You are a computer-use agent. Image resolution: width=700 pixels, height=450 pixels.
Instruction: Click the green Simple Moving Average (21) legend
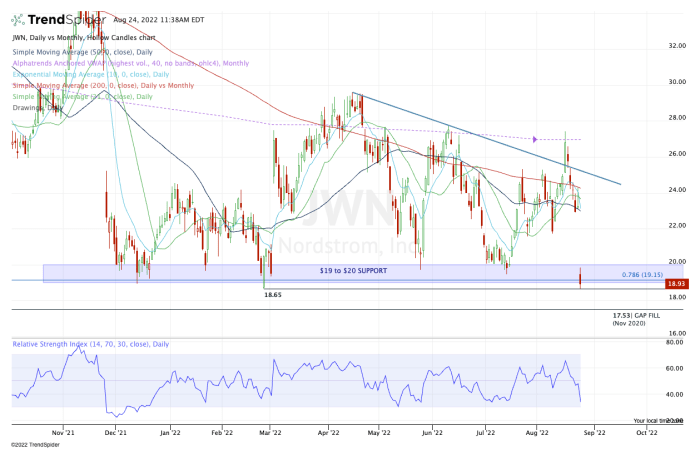pyautogui.click(x=83, y=96)
